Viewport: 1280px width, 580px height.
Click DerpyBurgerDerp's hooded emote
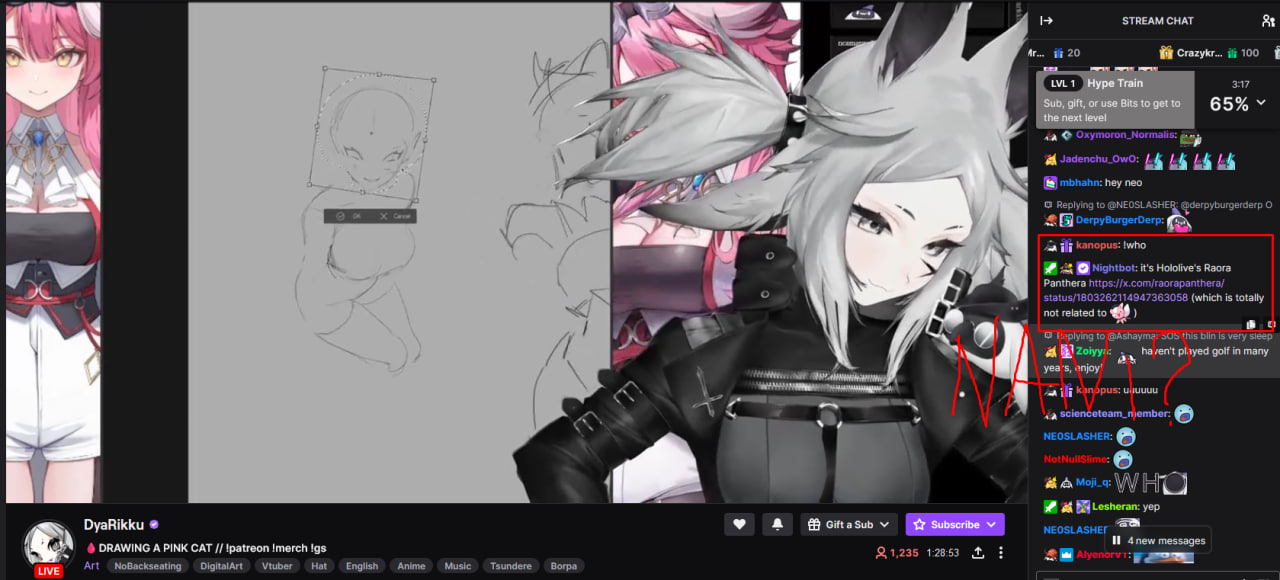(1179, 222)
